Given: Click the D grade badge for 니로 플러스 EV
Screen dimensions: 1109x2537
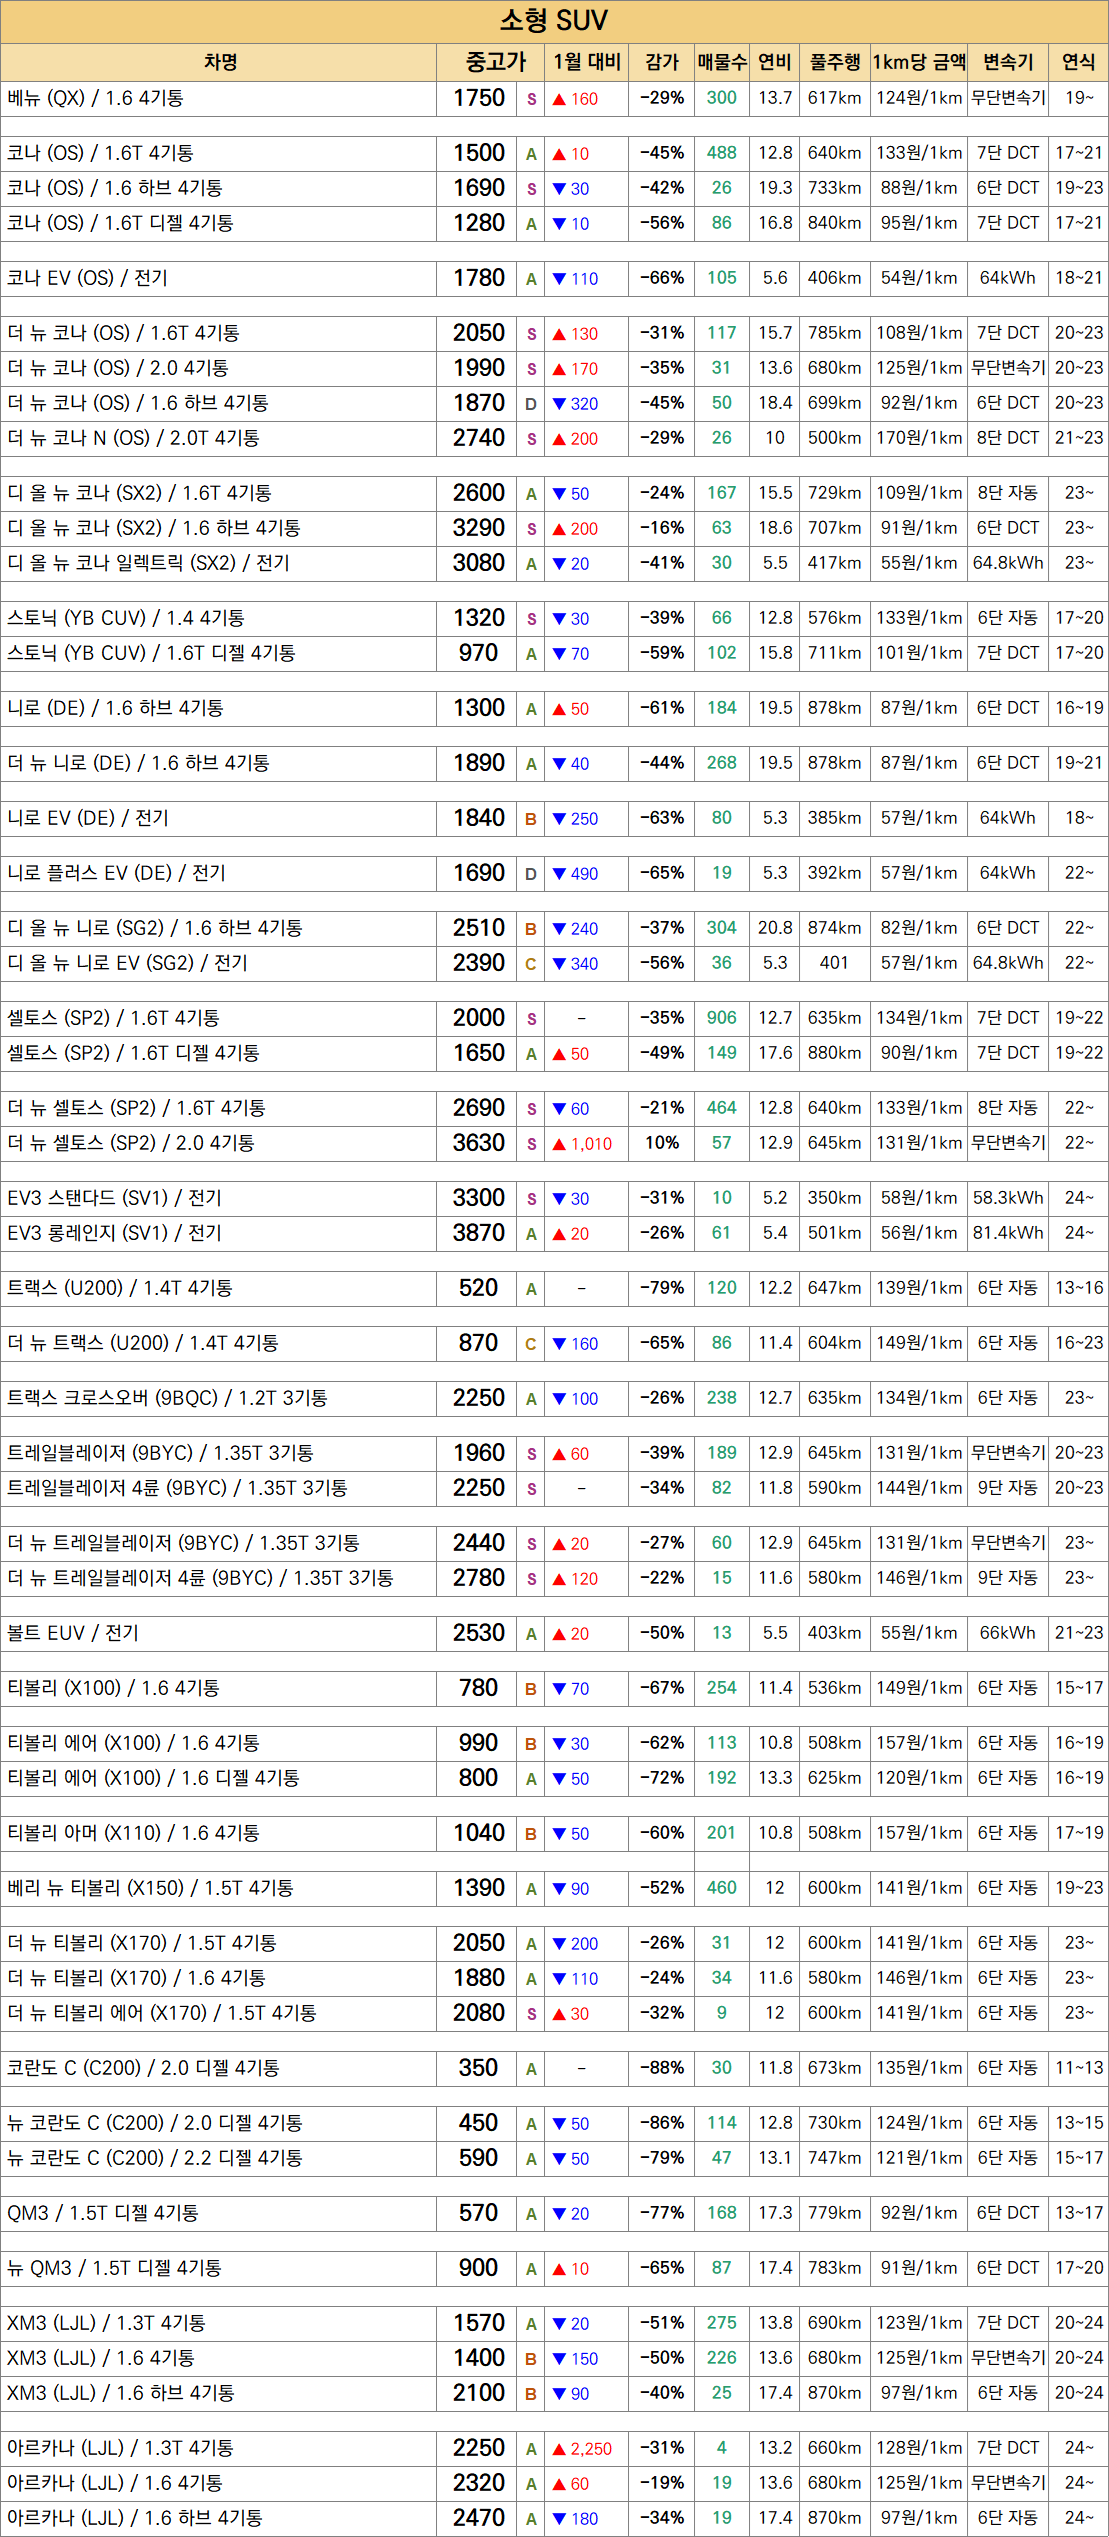Looking at the screenshot, I should pyautogui.click(x=531, y=874).
